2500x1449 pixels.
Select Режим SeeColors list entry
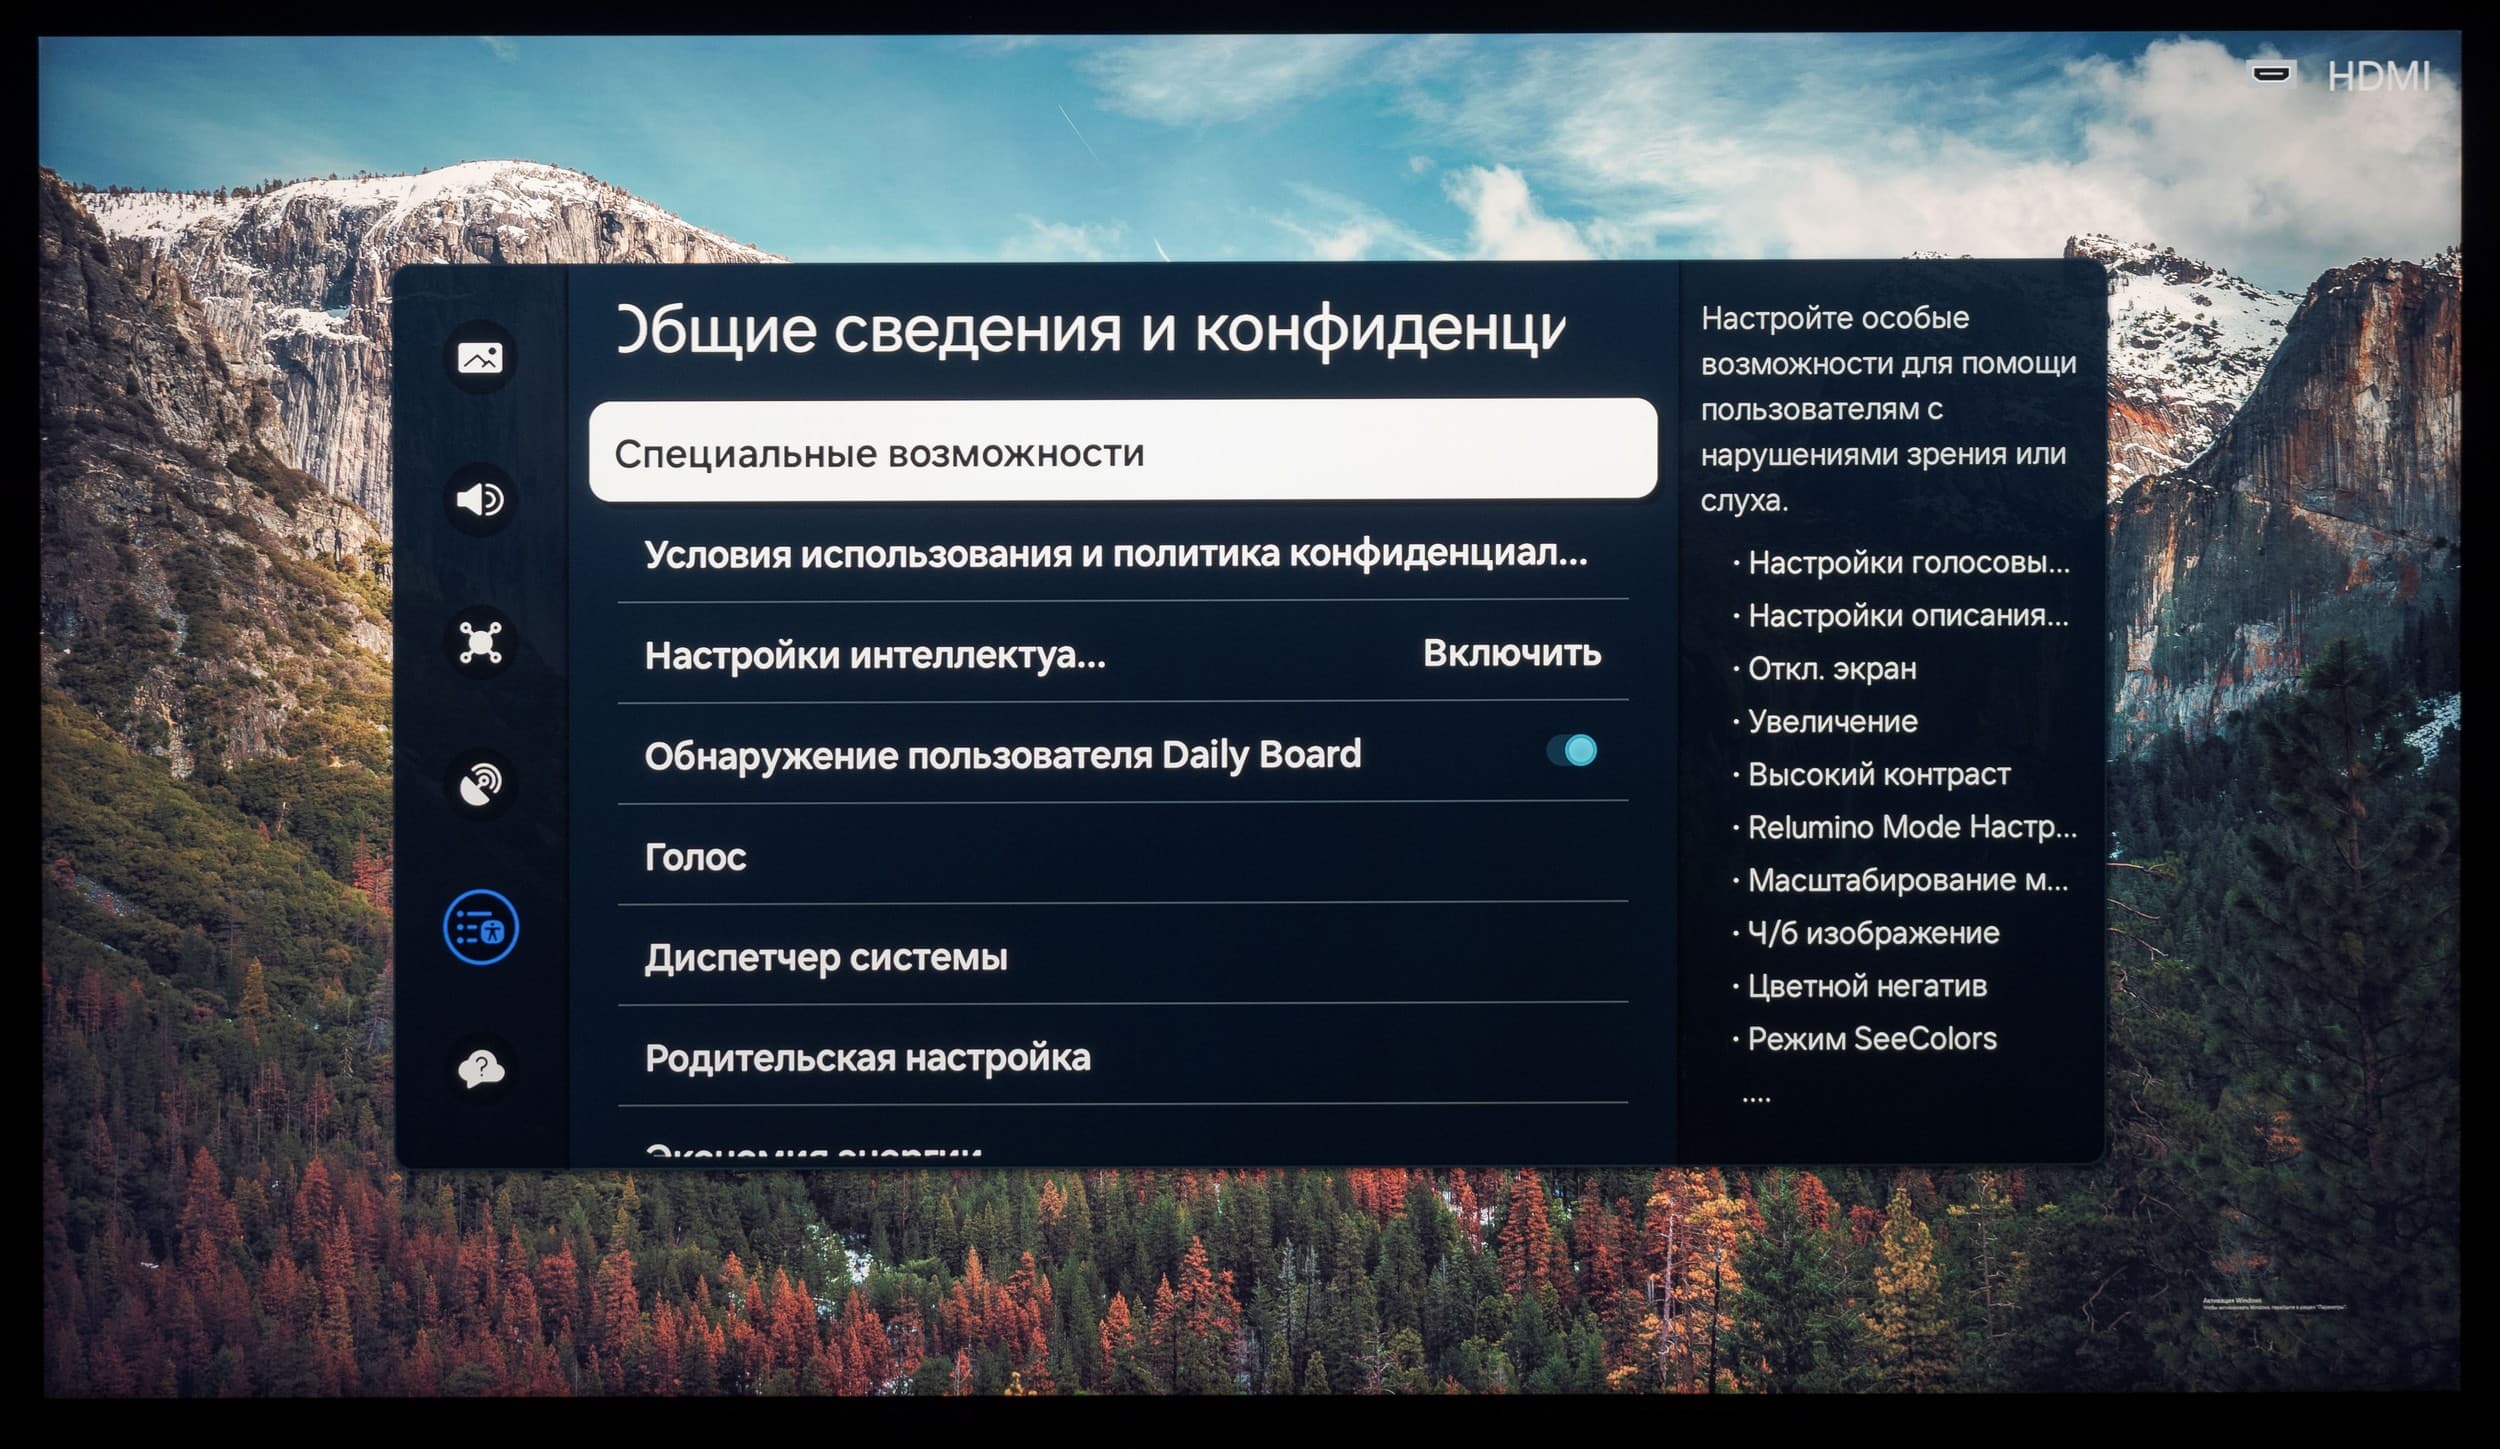[x=1871, y=1039]
